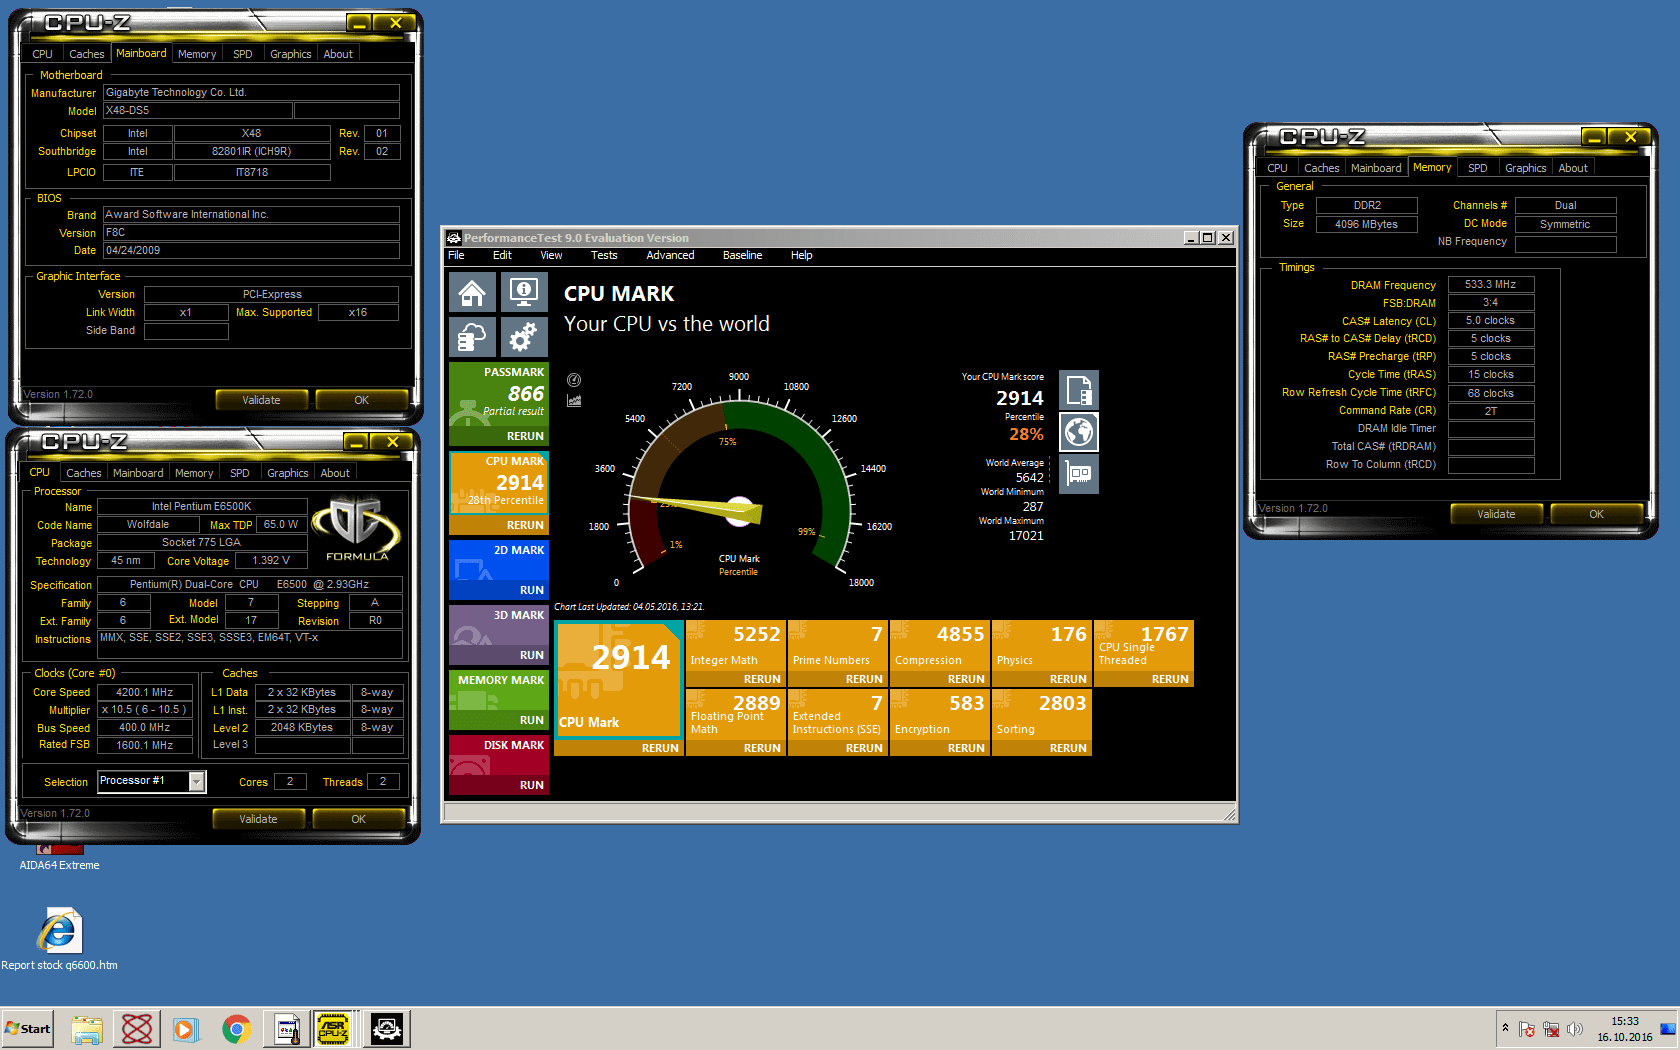The image size is (1680, 1050).
Task: Open the Start menu
Action: 28,1029
